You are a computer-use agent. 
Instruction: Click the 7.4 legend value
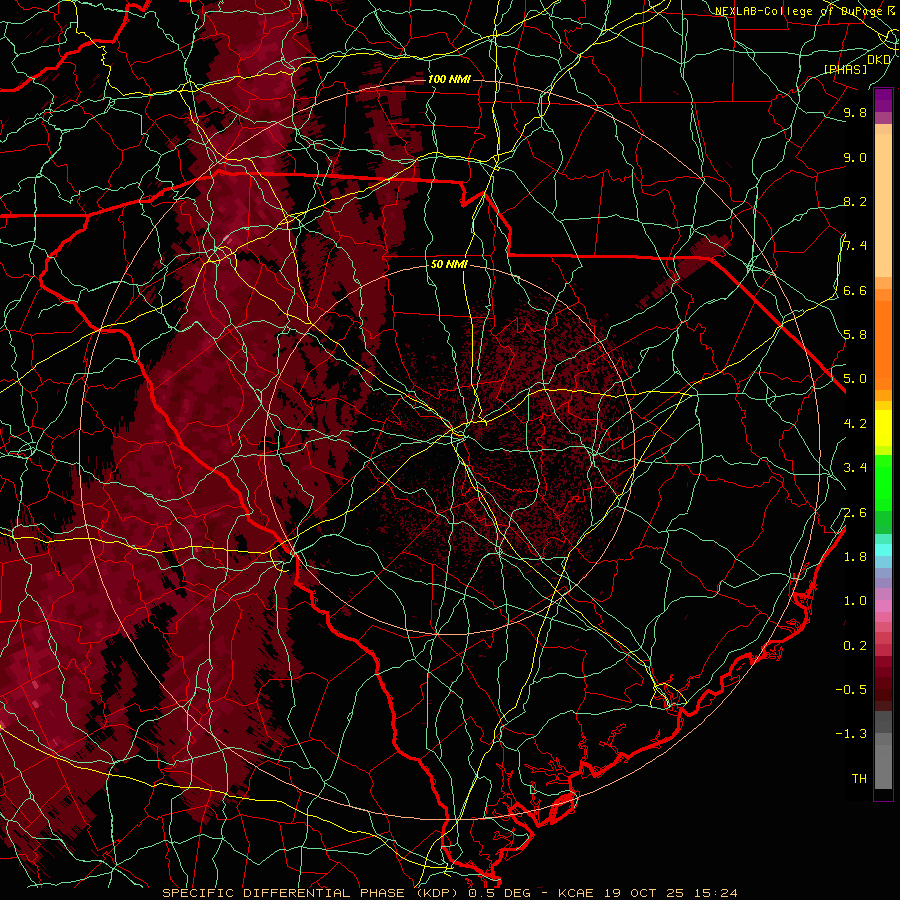point(855,246)
